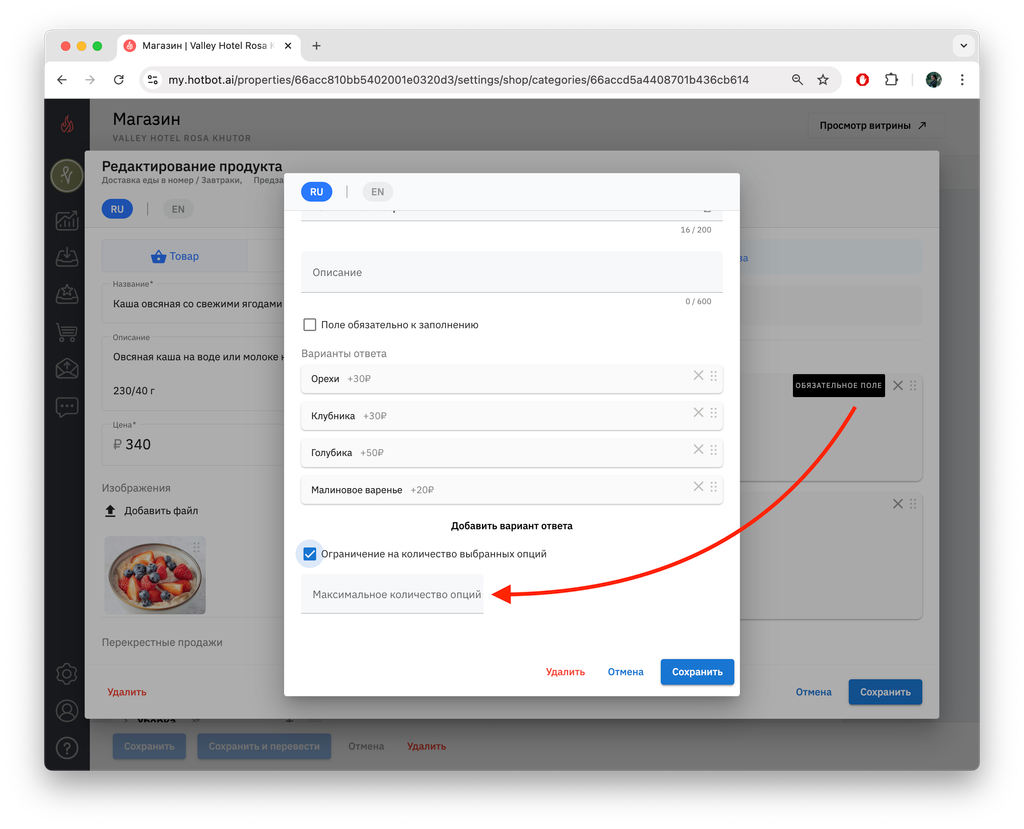
Task: Remove the Орехи answer option
Action: click(698, 376)
